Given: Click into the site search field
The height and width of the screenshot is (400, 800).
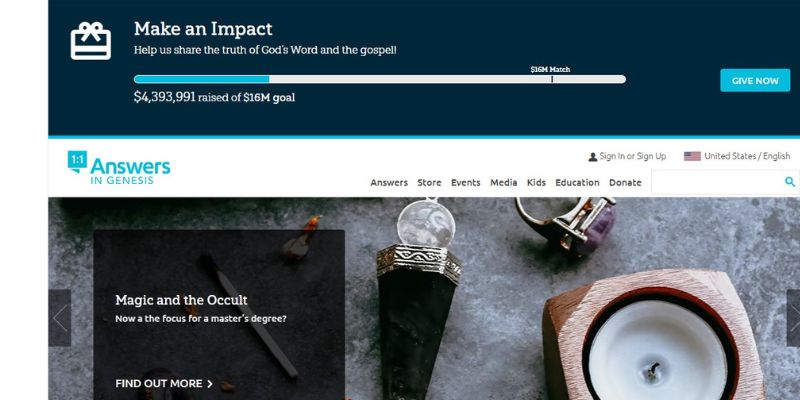Looking at the screenshot, I should pos(717,182).
